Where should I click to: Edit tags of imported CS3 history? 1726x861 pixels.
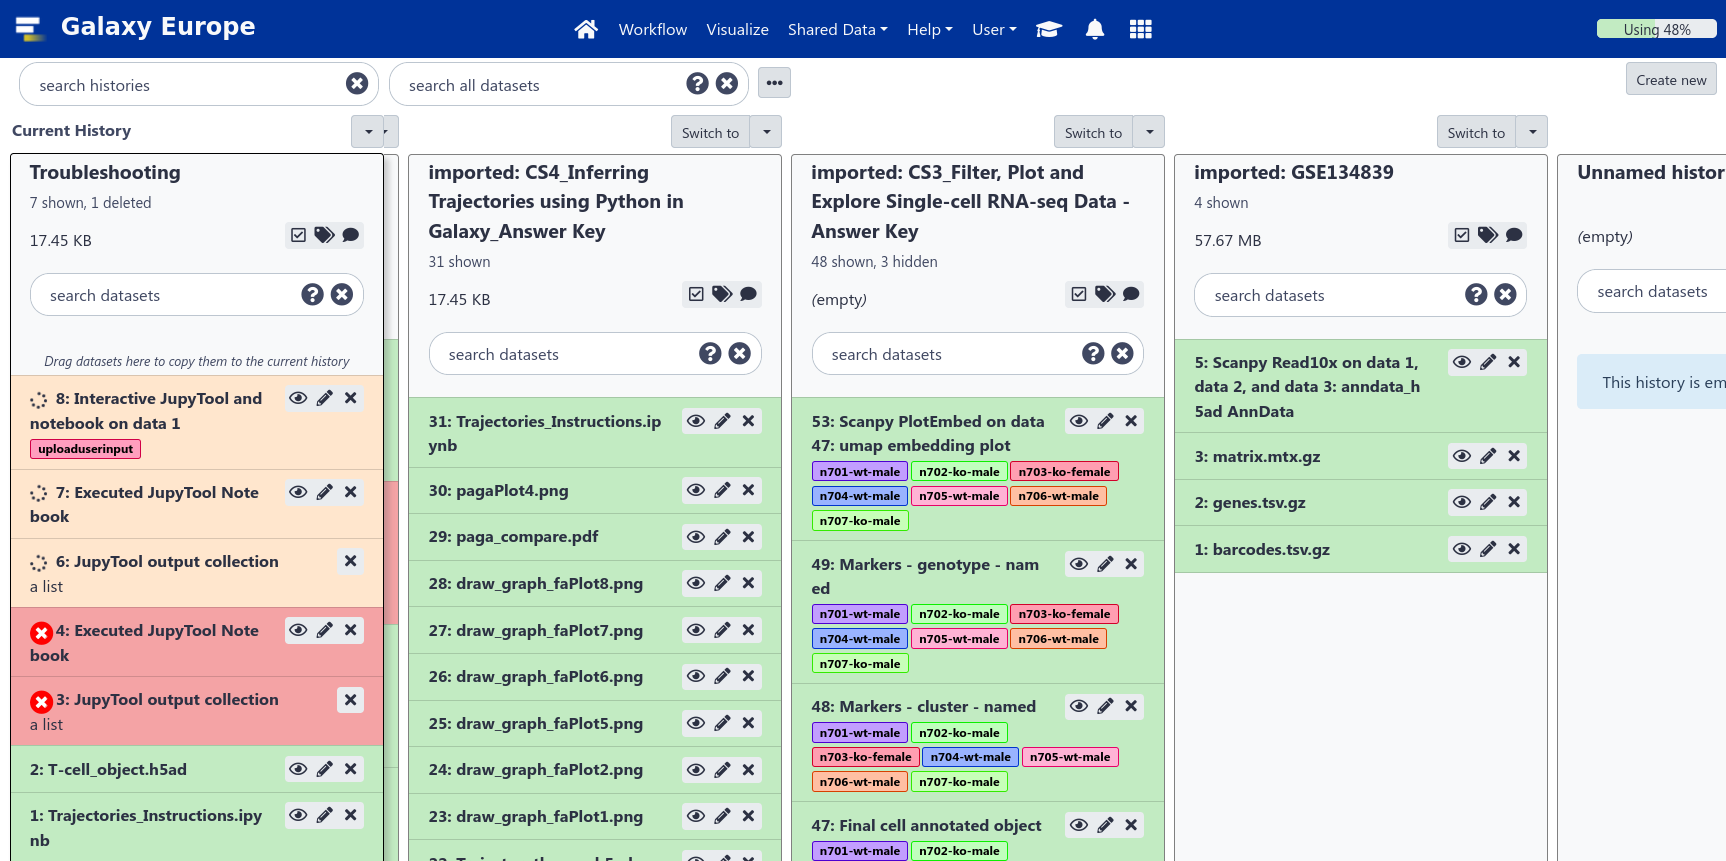click(x=1105, y=294)
